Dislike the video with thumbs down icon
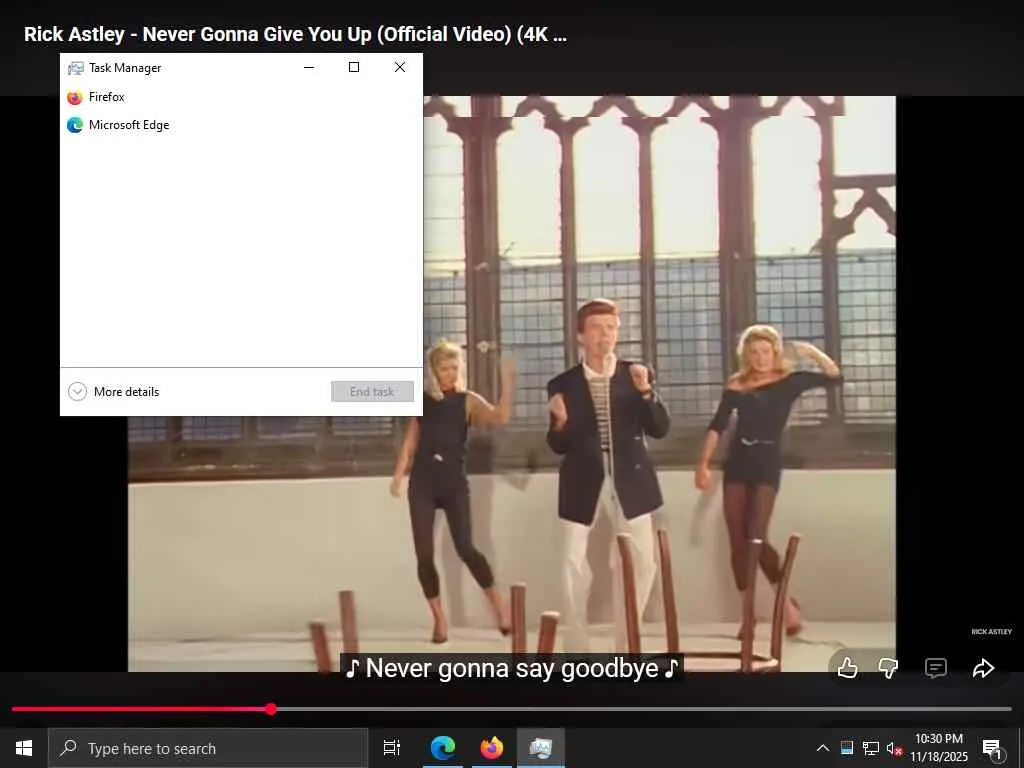The image size is (1024, 768). (x=888, y=667)
